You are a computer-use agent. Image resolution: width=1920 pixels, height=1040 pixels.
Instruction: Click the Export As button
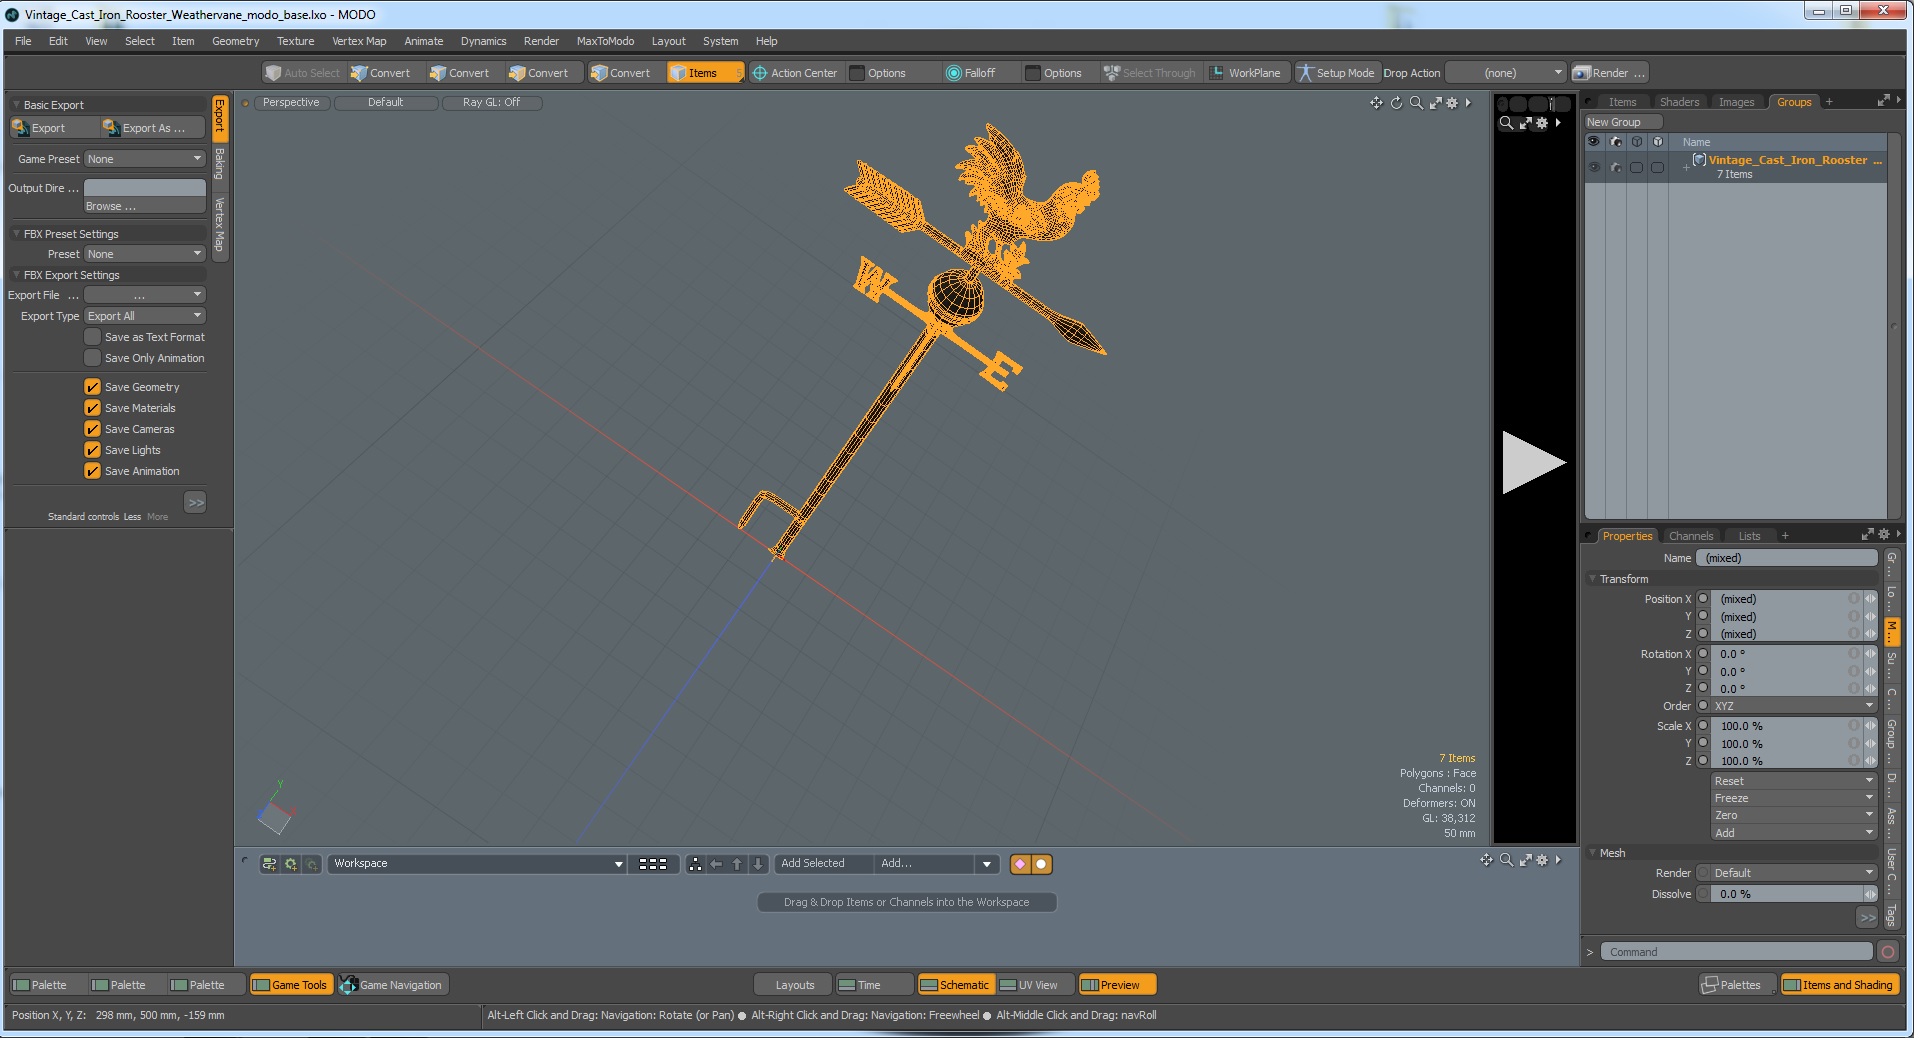coord(152,128)
